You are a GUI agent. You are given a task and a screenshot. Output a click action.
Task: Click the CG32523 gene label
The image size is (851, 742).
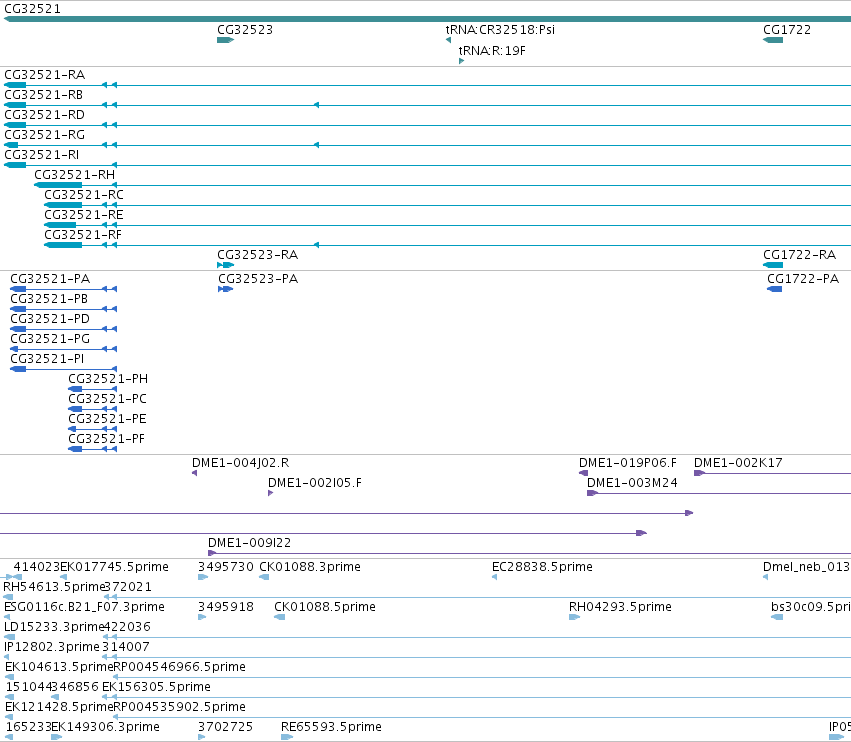(245, 29)
